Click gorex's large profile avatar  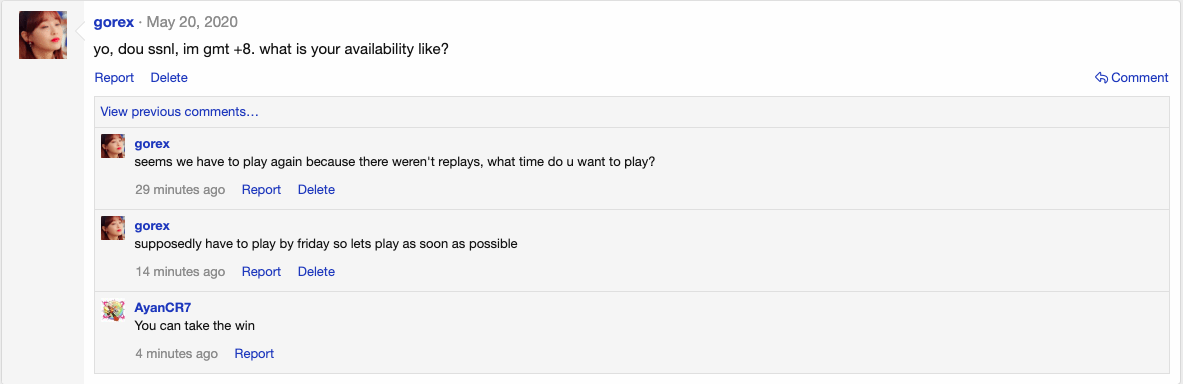(42, 35)
